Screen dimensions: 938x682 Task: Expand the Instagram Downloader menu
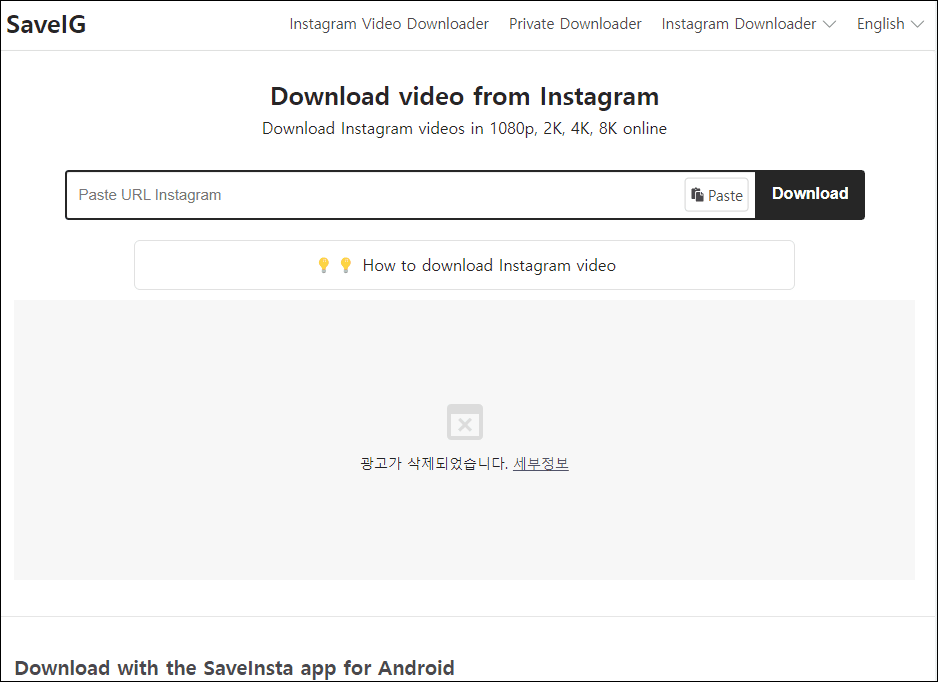pyautogui.click(x=748, y=24)
